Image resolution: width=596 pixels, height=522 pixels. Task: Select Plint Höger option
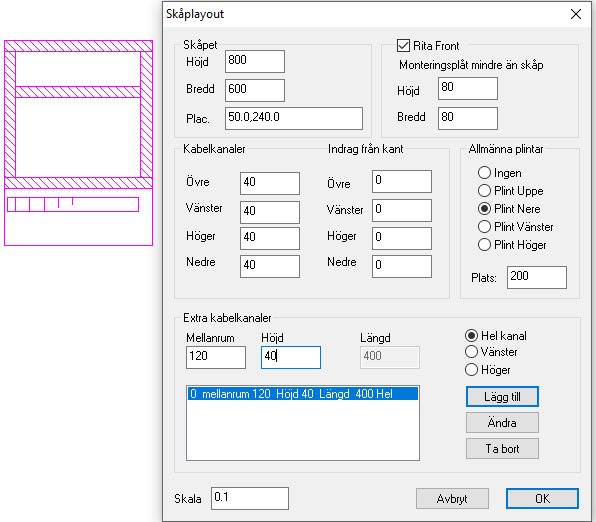click(484, 244)
